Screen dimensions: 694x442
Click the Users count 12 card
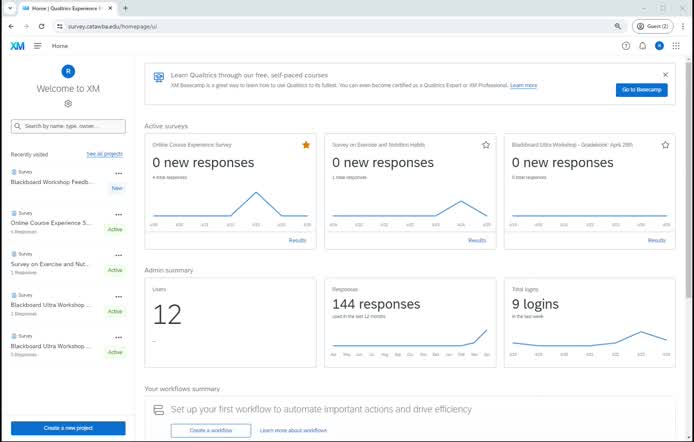(230, 323)
